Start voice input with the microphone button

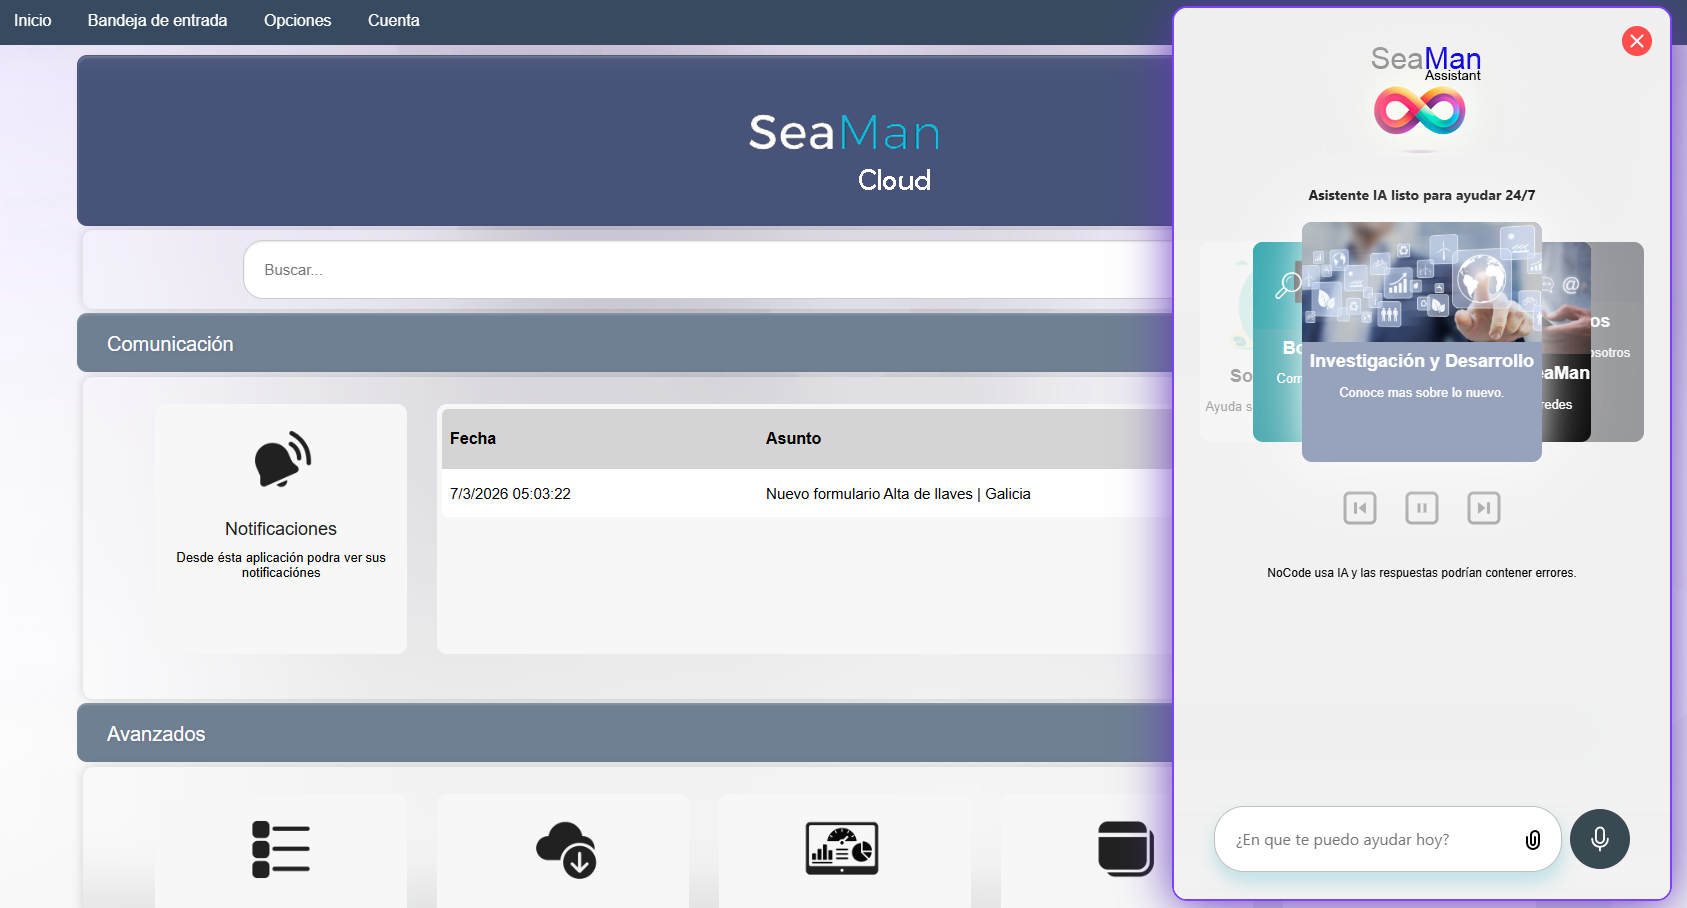(x=1600, y=839)
